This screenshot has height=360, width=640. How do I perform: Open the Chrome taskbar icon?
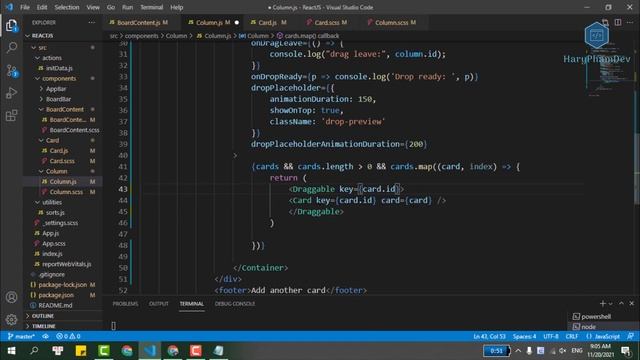point(127,351)
